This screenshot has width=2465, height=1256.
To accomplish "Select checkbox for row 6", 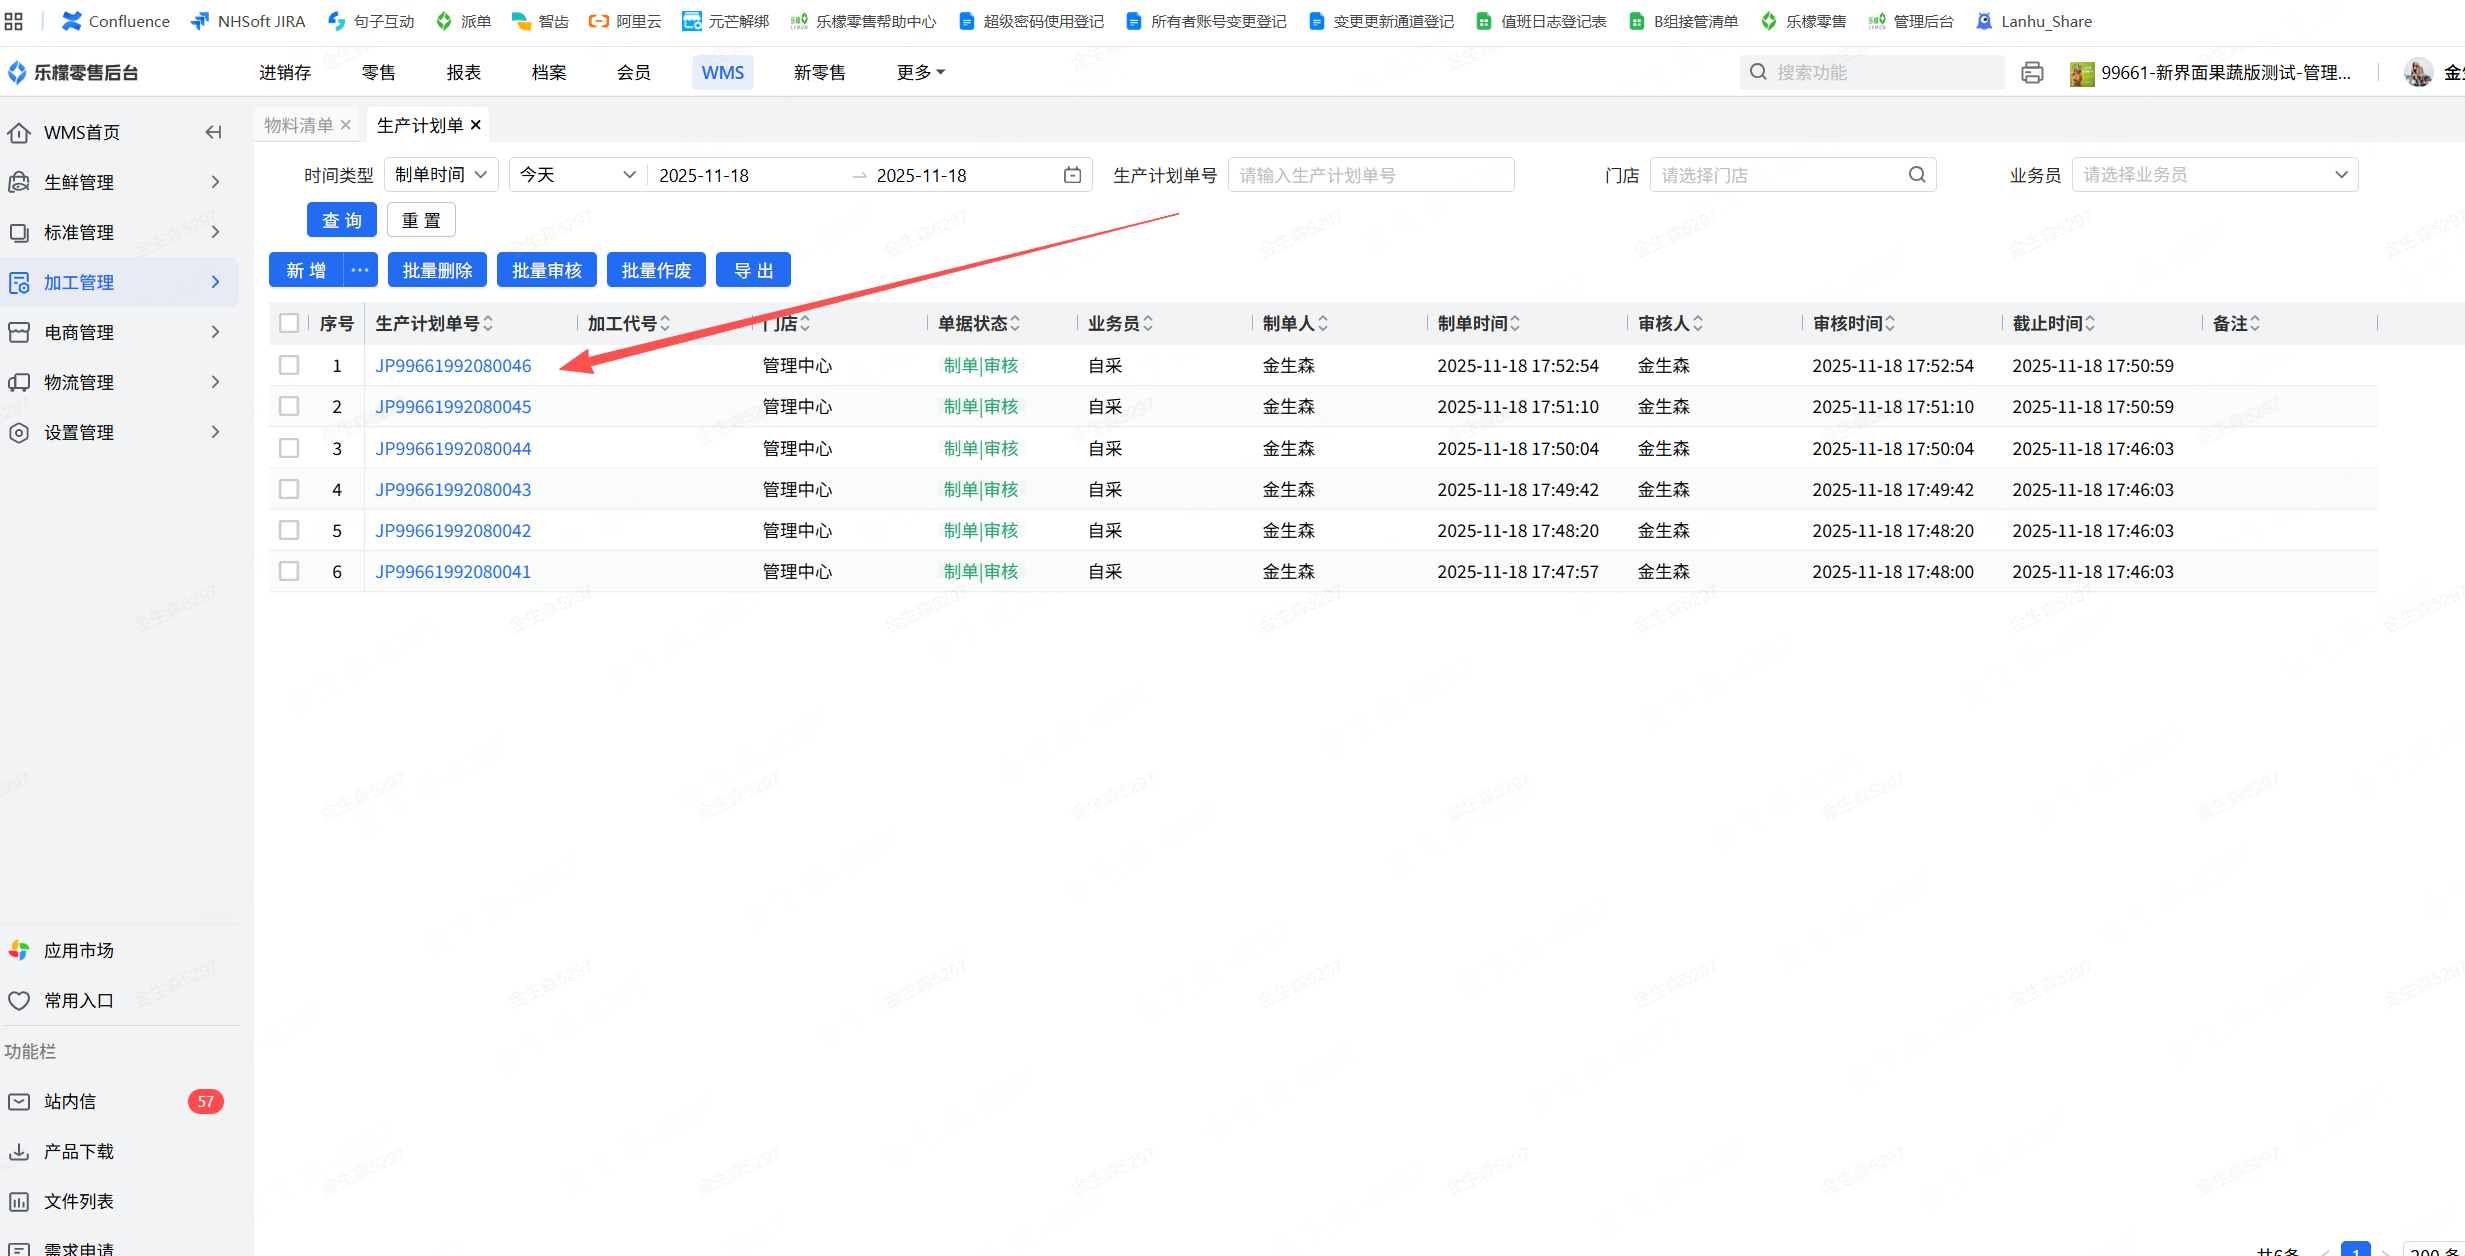I will pyautogui.click(x=289, y=571).
